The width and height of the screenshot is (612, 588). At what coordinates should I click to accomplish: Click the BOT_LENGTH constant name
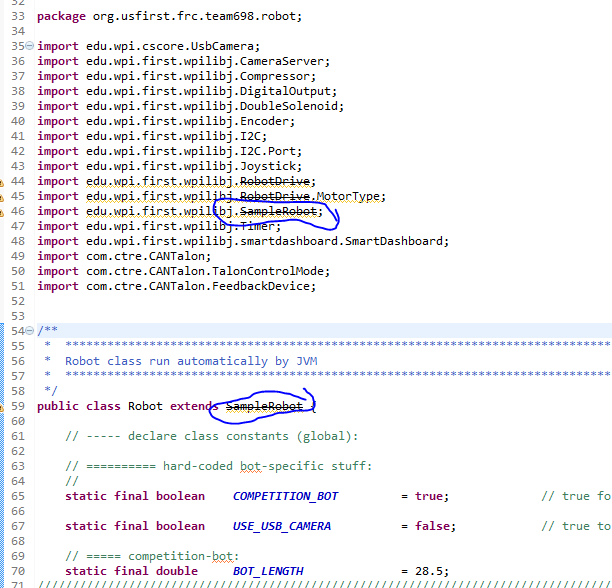[268, 571]
